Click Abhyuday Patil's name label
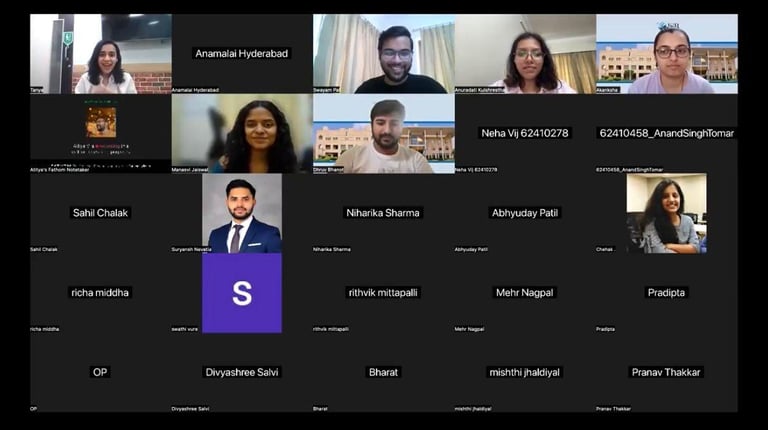The height and width of the screenshot is (430, 768). 525,213
